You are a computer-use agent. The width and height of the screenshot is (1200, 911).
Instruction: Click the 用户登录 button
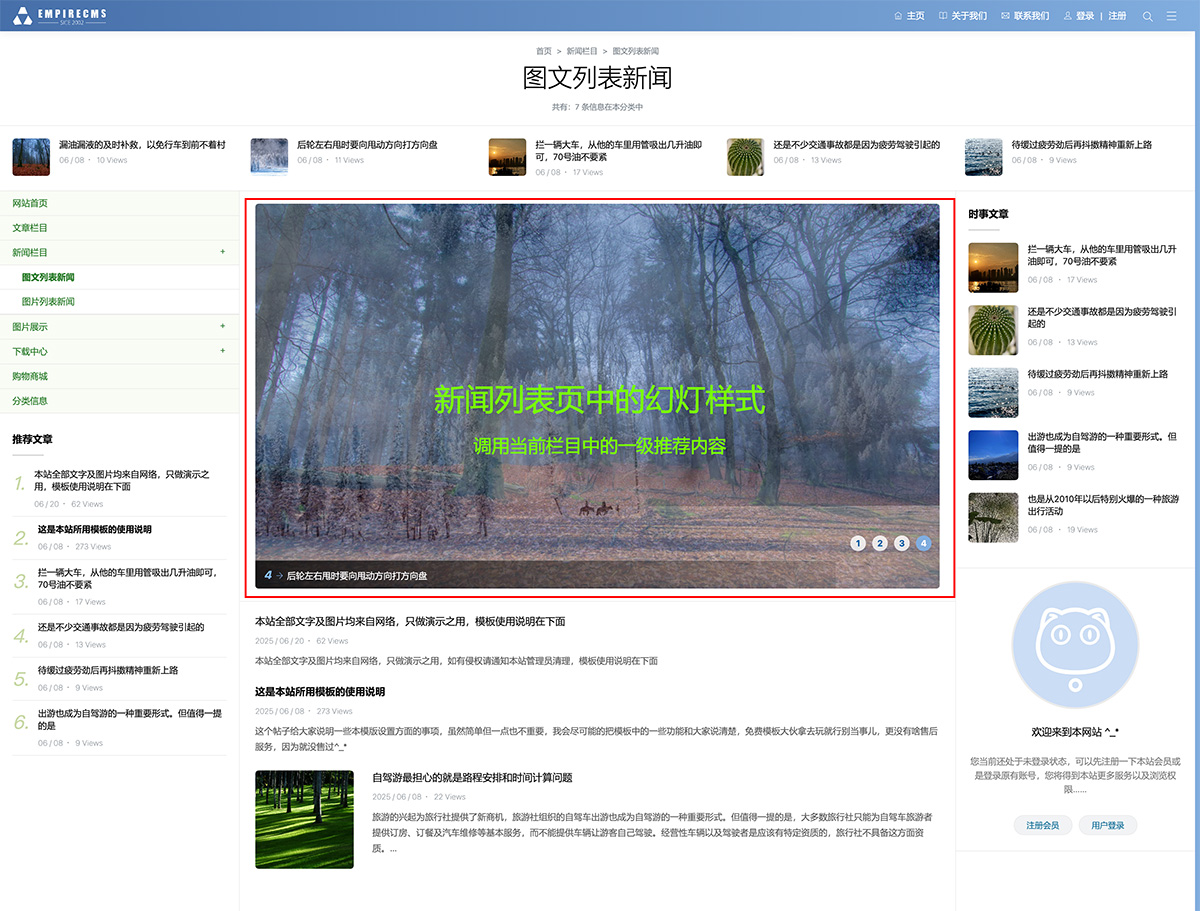click(x=1107, y=825)
